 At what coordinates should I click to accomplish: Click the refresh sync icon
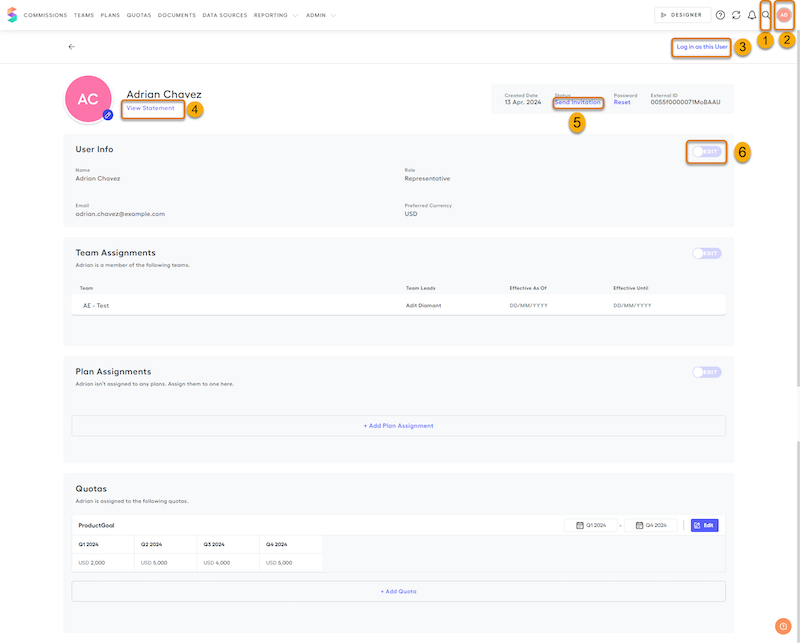pos(736,15)
